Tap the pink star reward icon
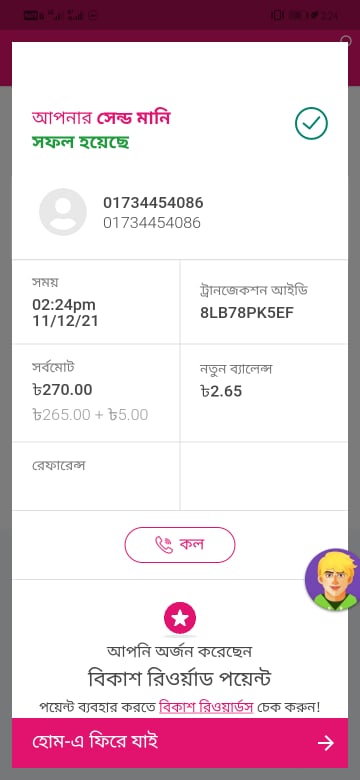 (x=180, y=617)
